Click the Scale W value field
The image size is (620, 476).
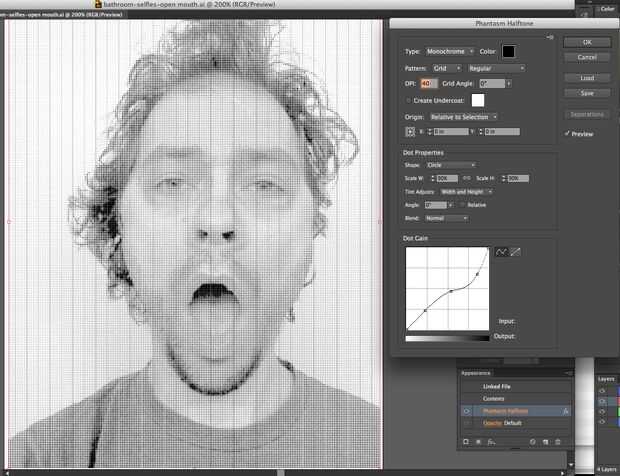[x=447, y=179]
